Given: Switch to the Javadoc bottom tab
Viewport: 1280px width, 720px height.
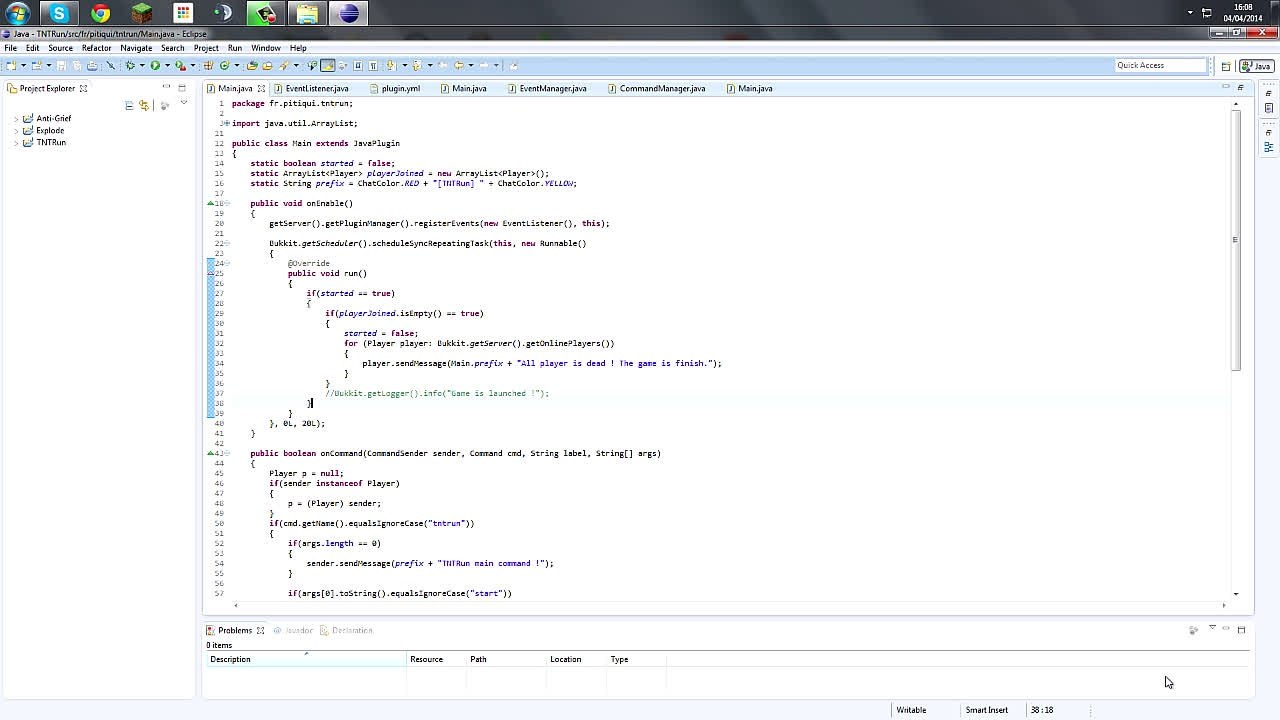Looking at the screenshot, I should [x=293, y=630].
